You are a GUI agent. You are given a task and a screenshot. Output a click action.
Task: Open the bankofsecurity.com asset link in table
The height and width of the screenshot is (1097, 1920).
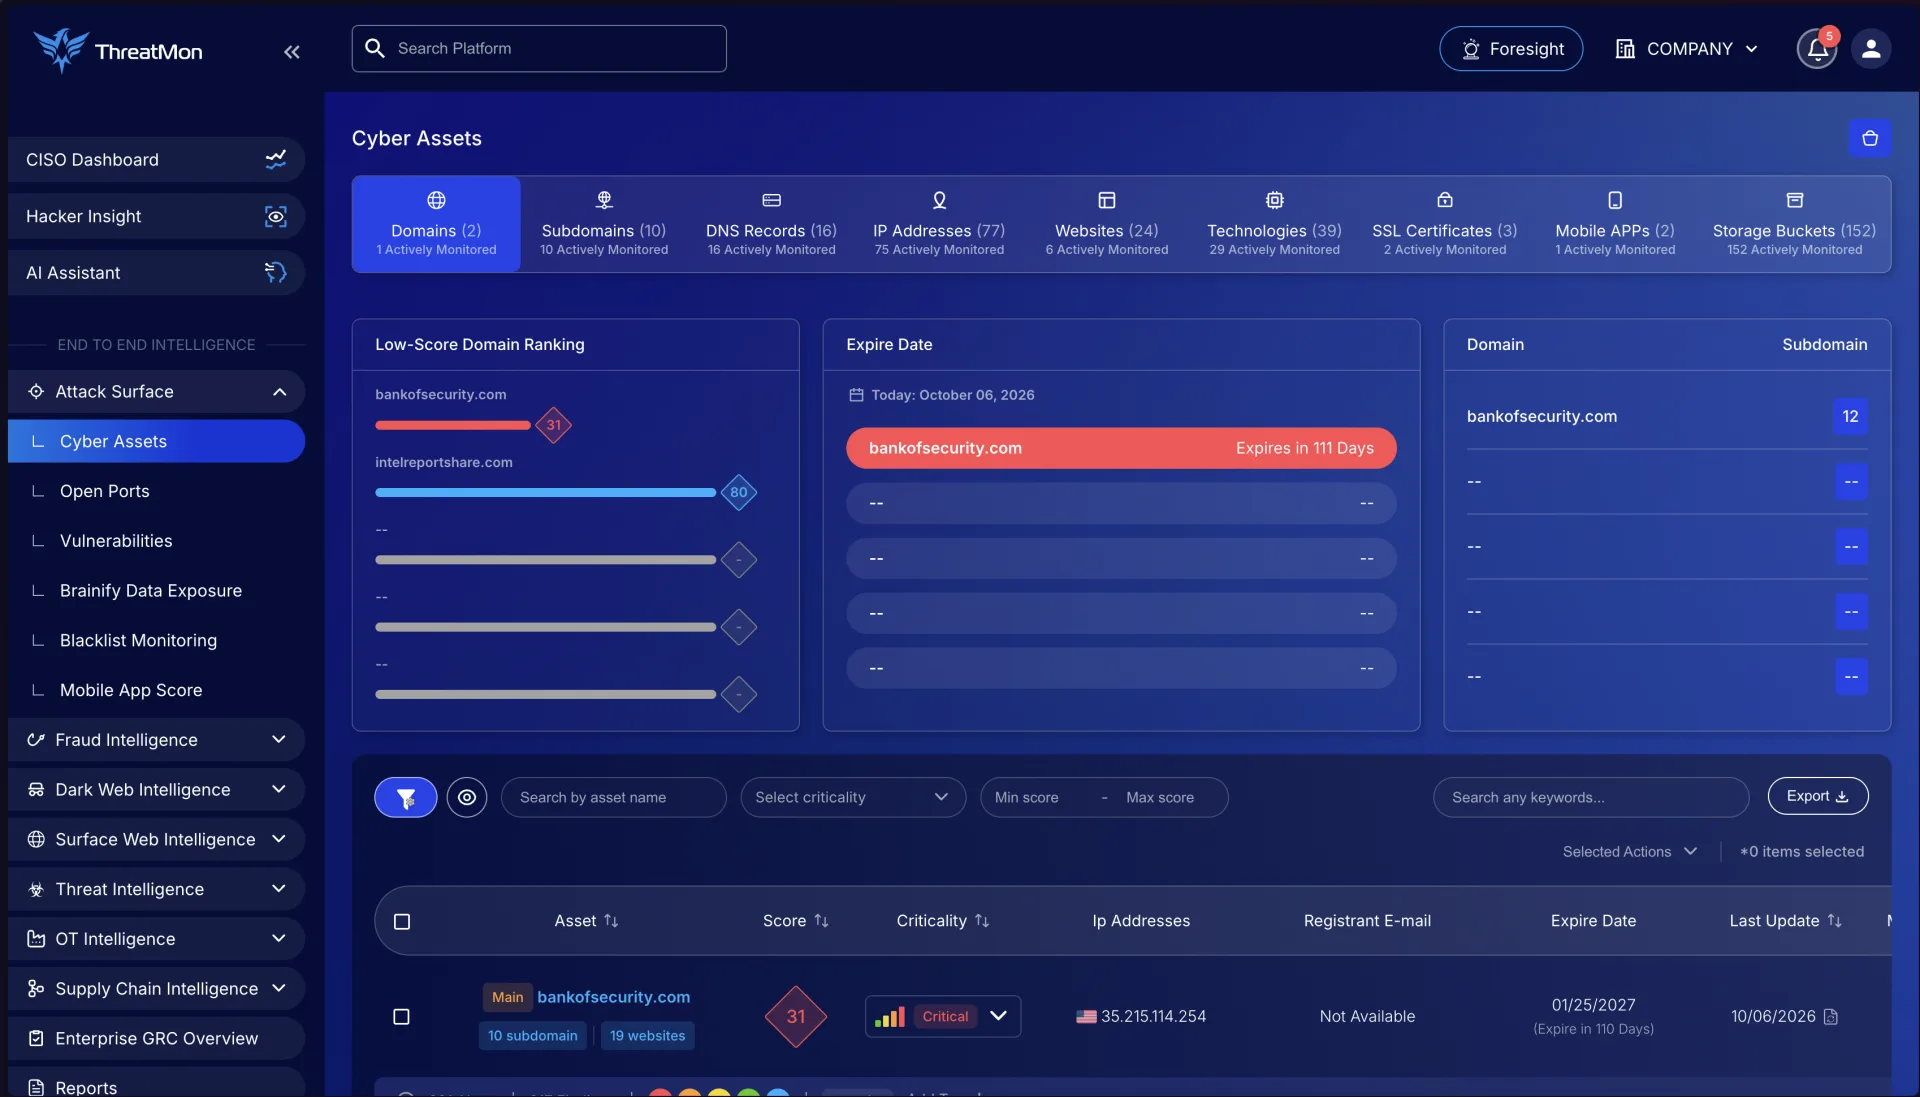coord(613,997)
